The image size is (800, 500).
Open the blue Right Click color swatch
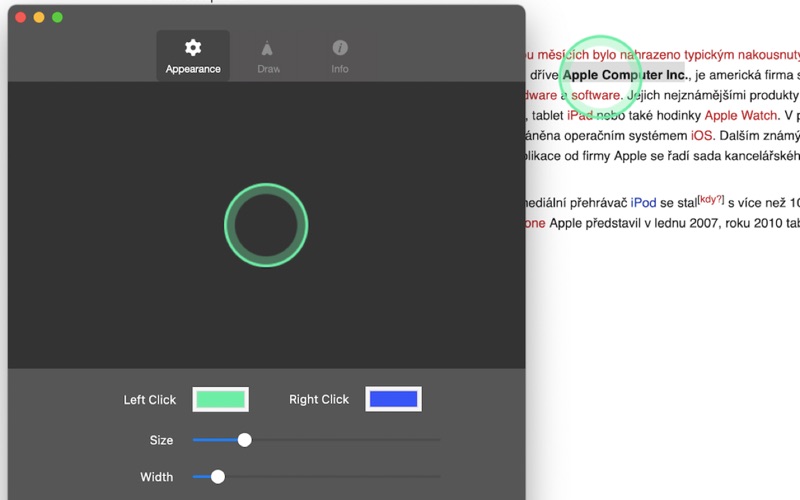393,399
